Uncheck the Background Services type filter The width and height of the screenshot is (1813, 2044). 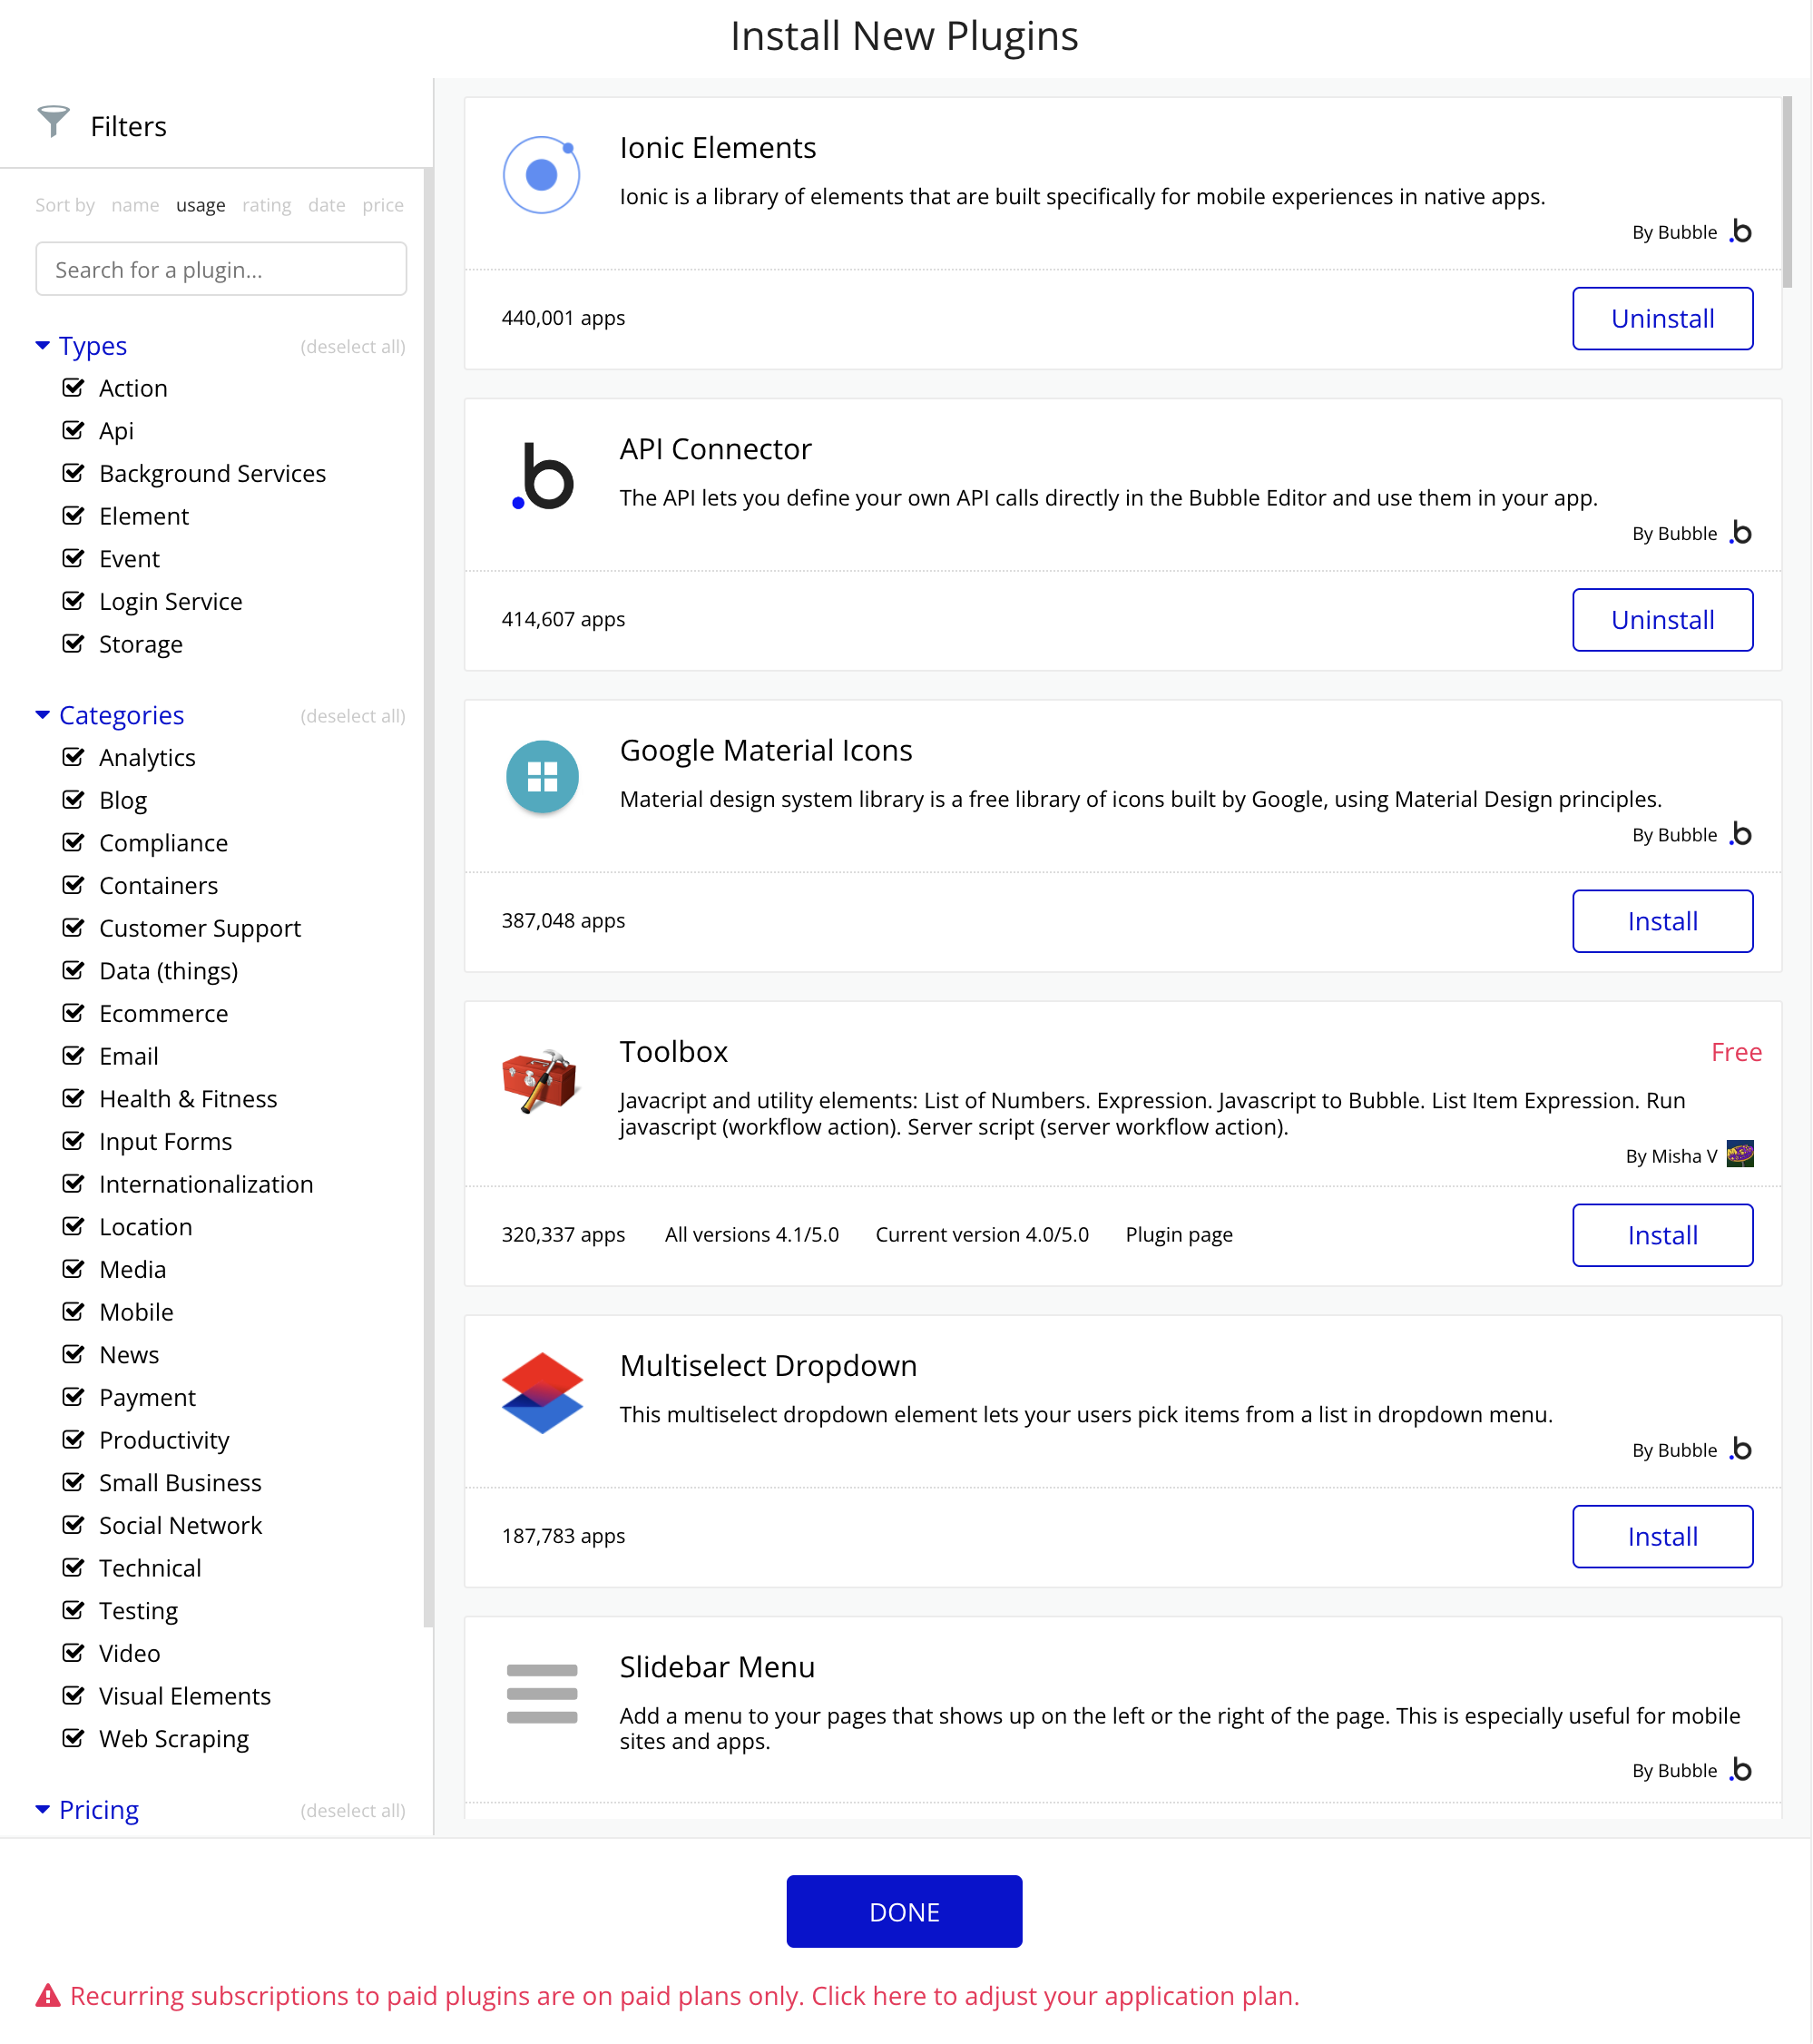pos(73,473)
